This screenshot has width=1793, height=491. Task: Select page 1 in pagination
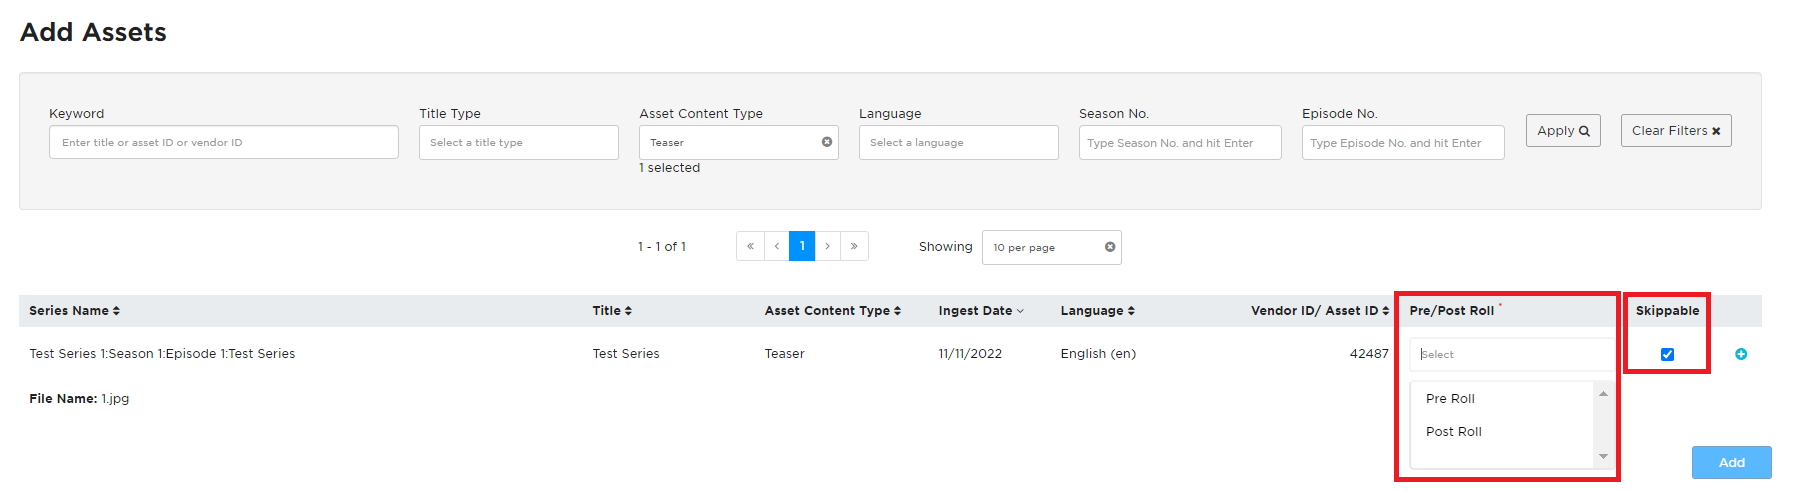802,246
